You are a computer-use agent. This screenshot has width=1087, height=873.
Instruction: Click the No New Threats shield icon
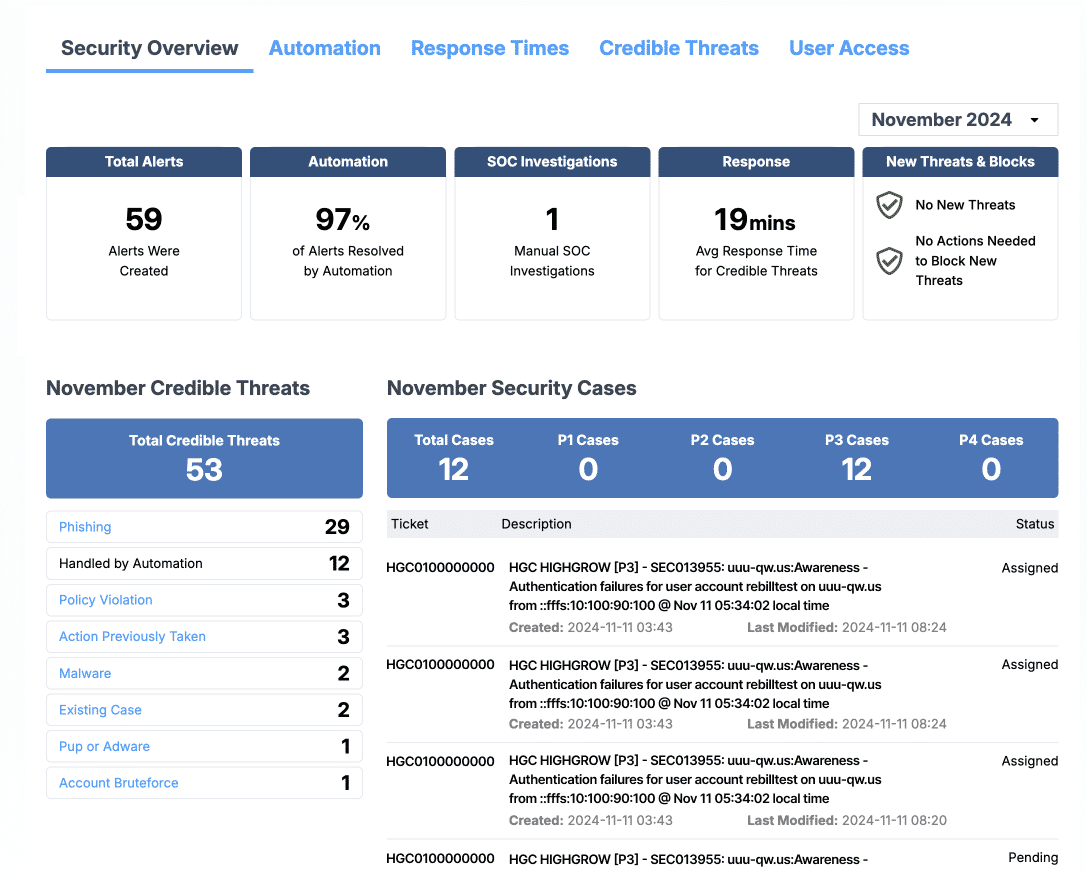(x=889, y=205)
